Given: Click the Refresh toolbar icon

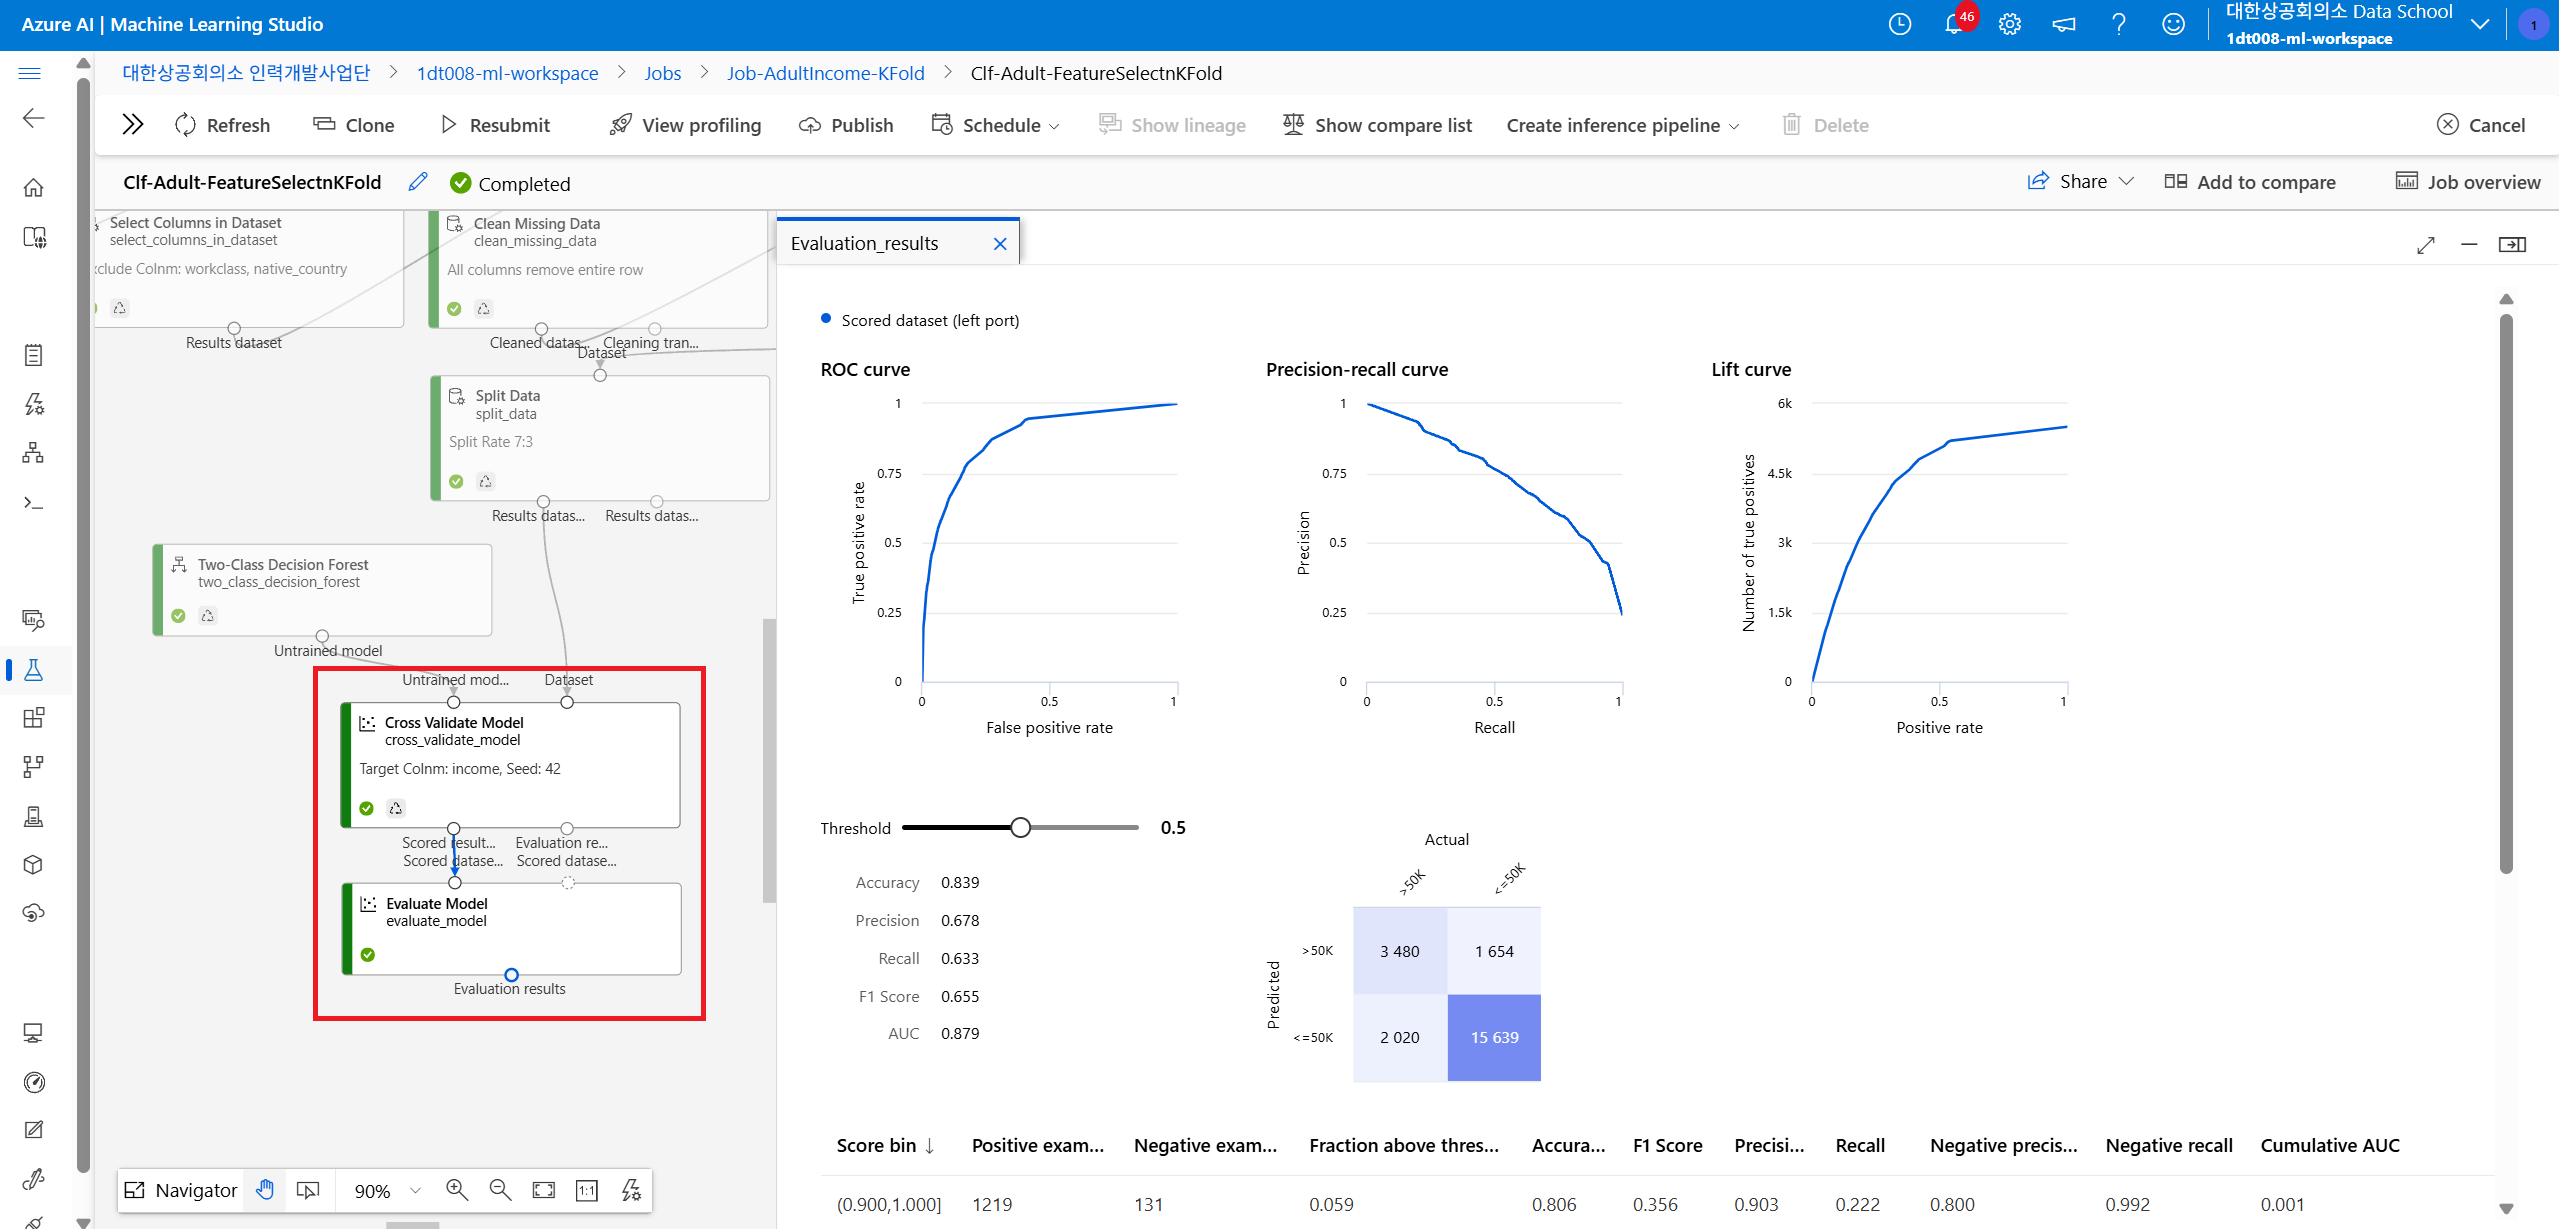Looking at the screenshot, I should click(x=185, y=125).
